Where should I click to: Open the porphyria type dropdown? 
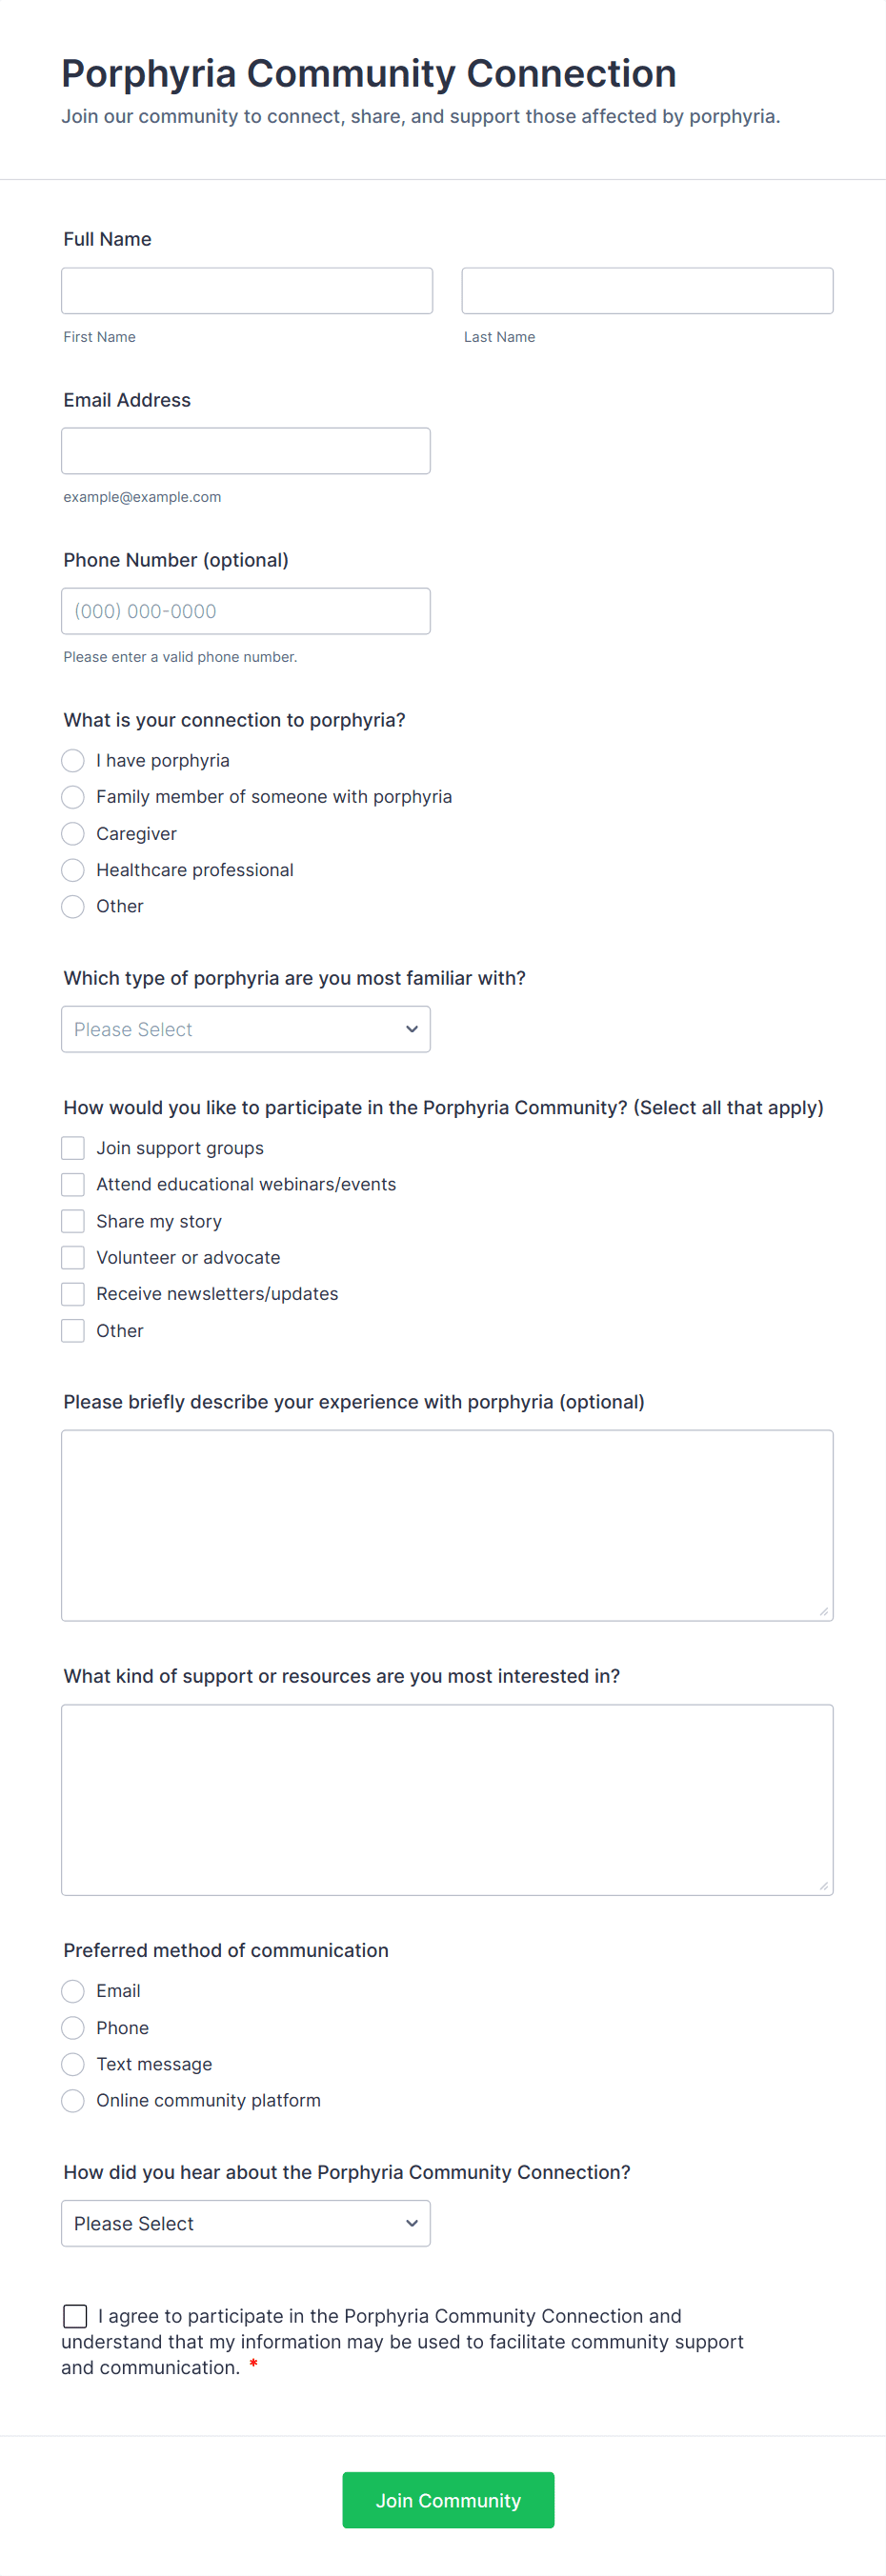coord(245,1029)
